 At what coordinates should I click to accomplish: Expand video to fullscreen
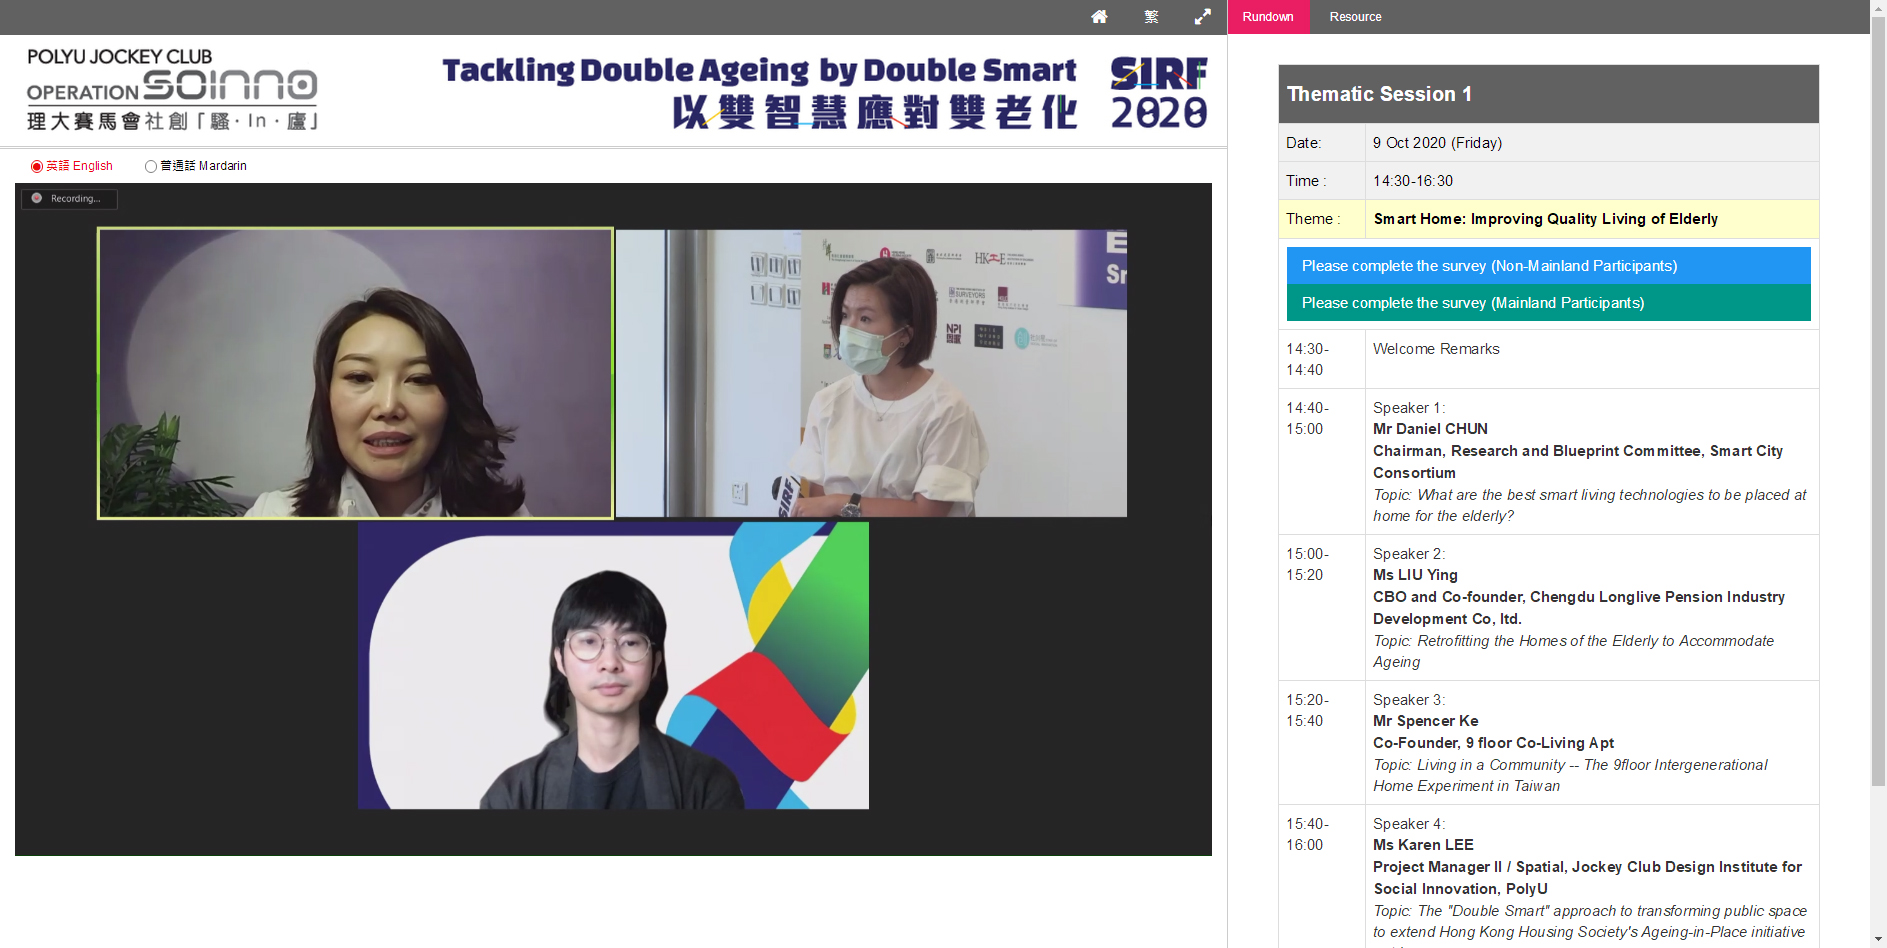click(1203, 17)
